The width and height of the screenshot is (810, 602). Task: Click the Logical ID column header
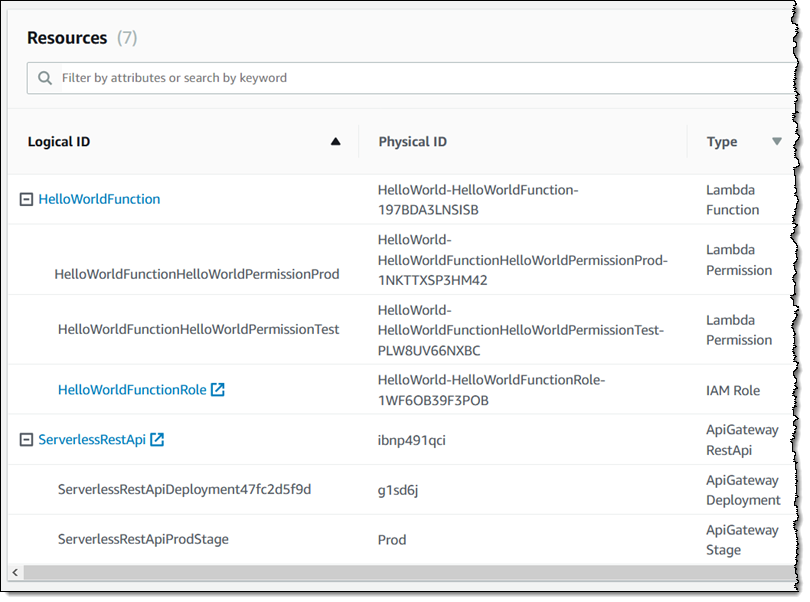tap(59, 142)
